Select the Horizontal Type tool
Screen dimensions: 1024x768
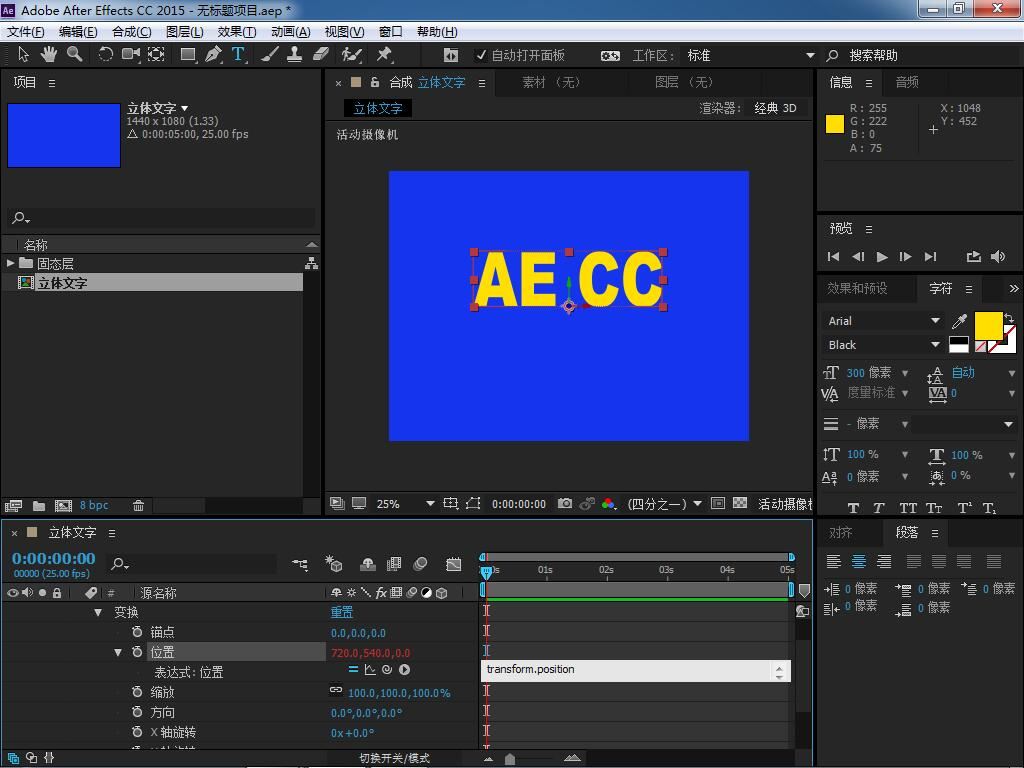[238, 55]
